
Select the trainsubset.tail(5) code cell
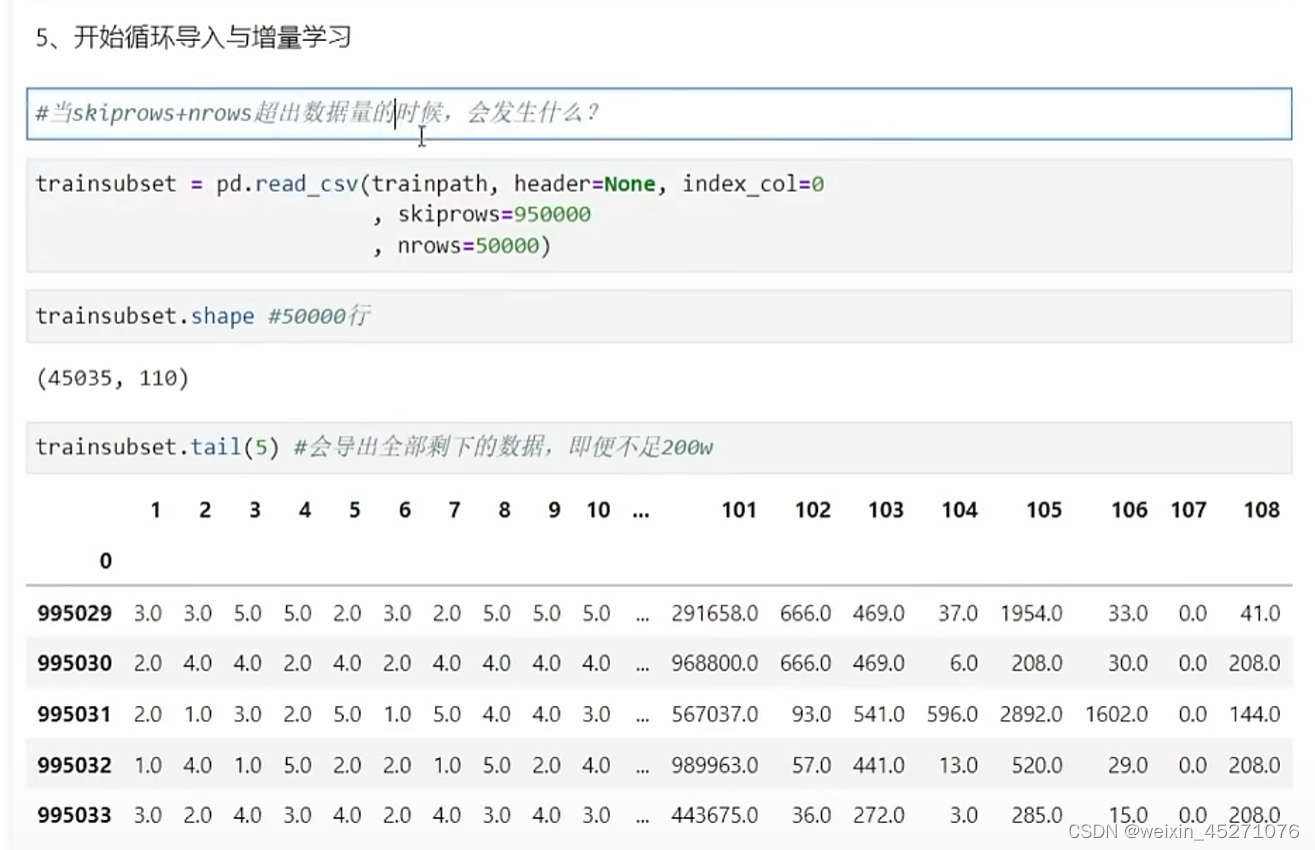(659, 447)
